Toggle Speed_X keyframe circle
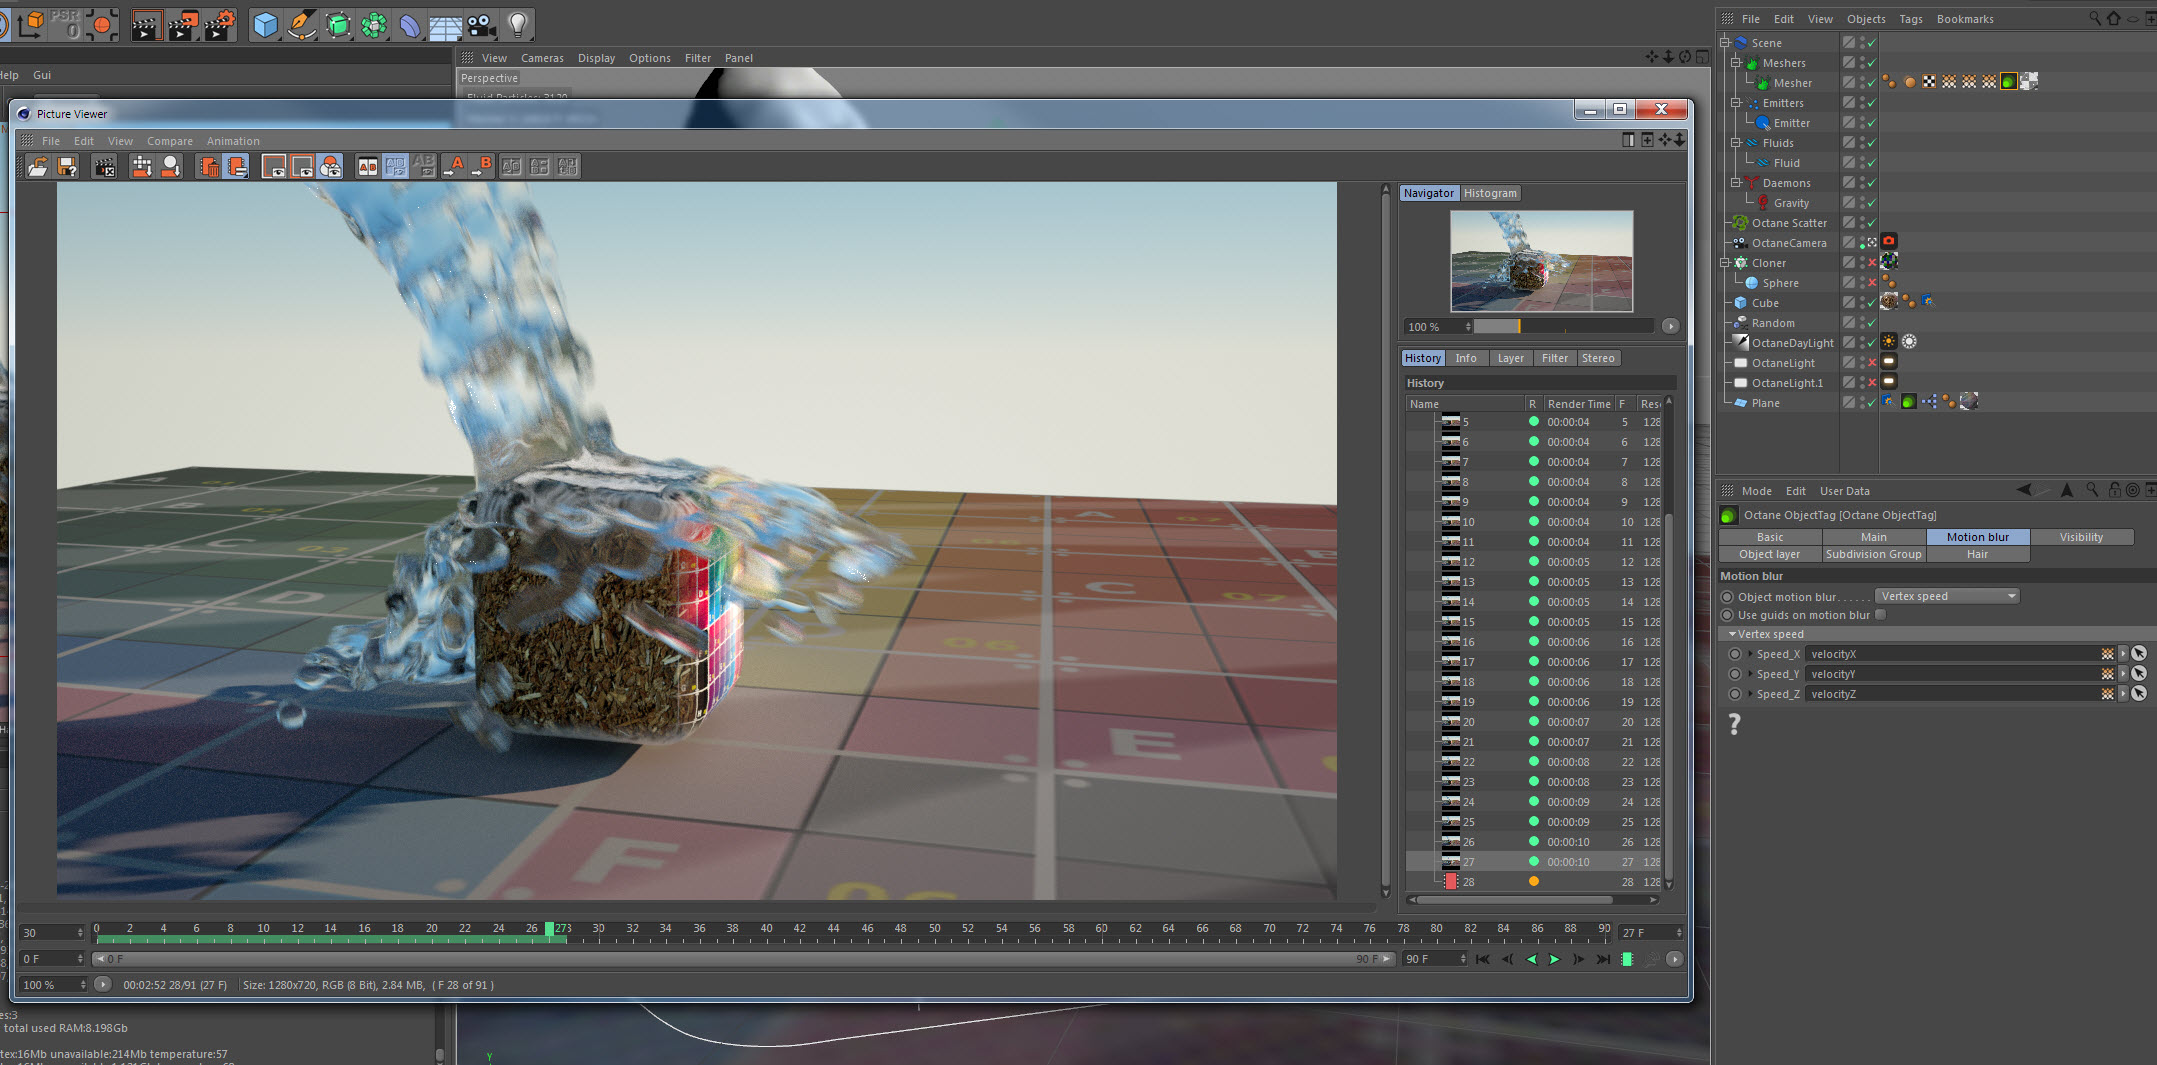The image size is (2157, 1065). (1735, 654)
